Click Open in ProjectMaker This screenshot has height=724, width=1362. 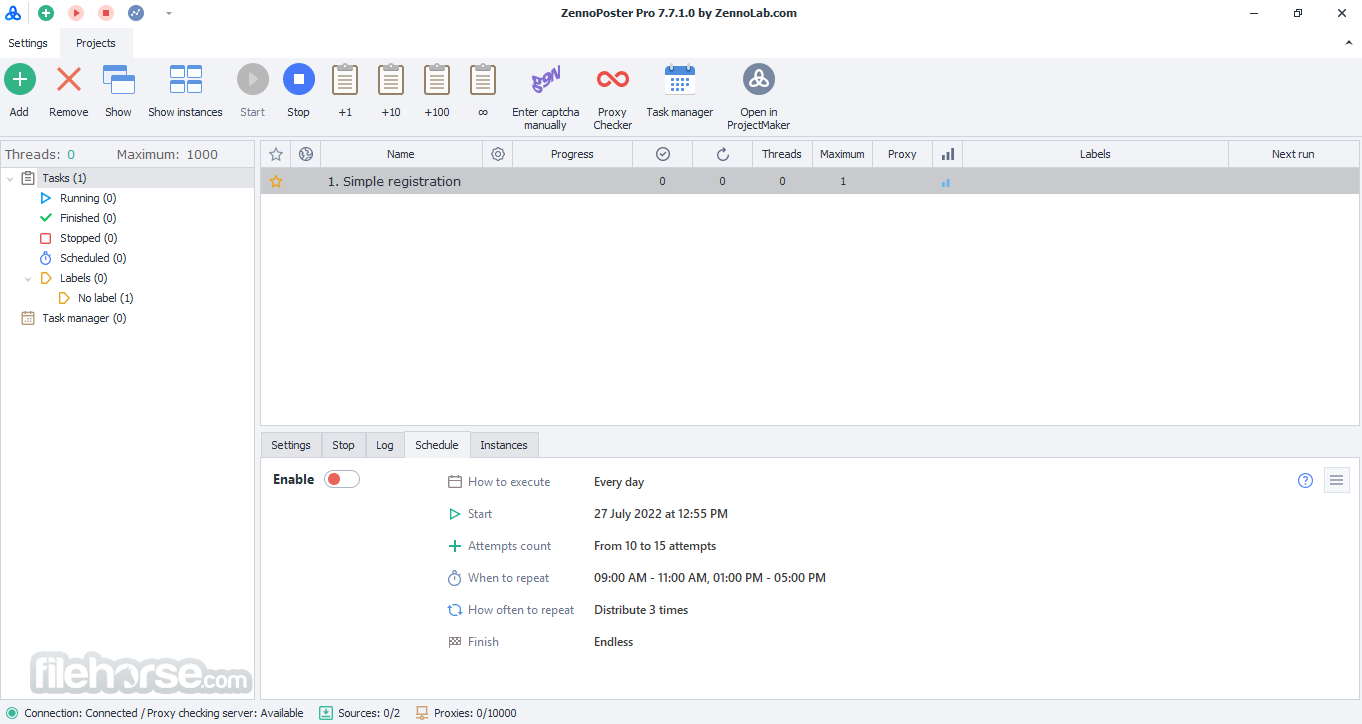pyautogui.click(x=759, y=97)
